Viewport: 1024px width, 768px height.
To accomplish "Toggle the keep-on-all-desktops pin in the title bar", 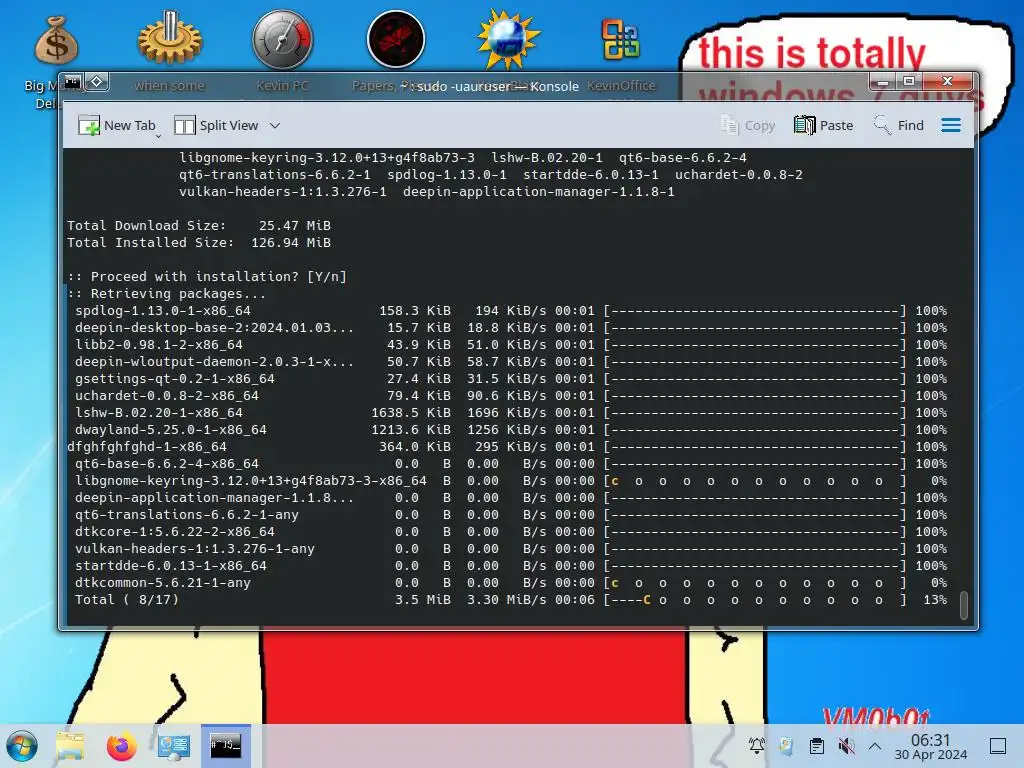I will point(97,82).
